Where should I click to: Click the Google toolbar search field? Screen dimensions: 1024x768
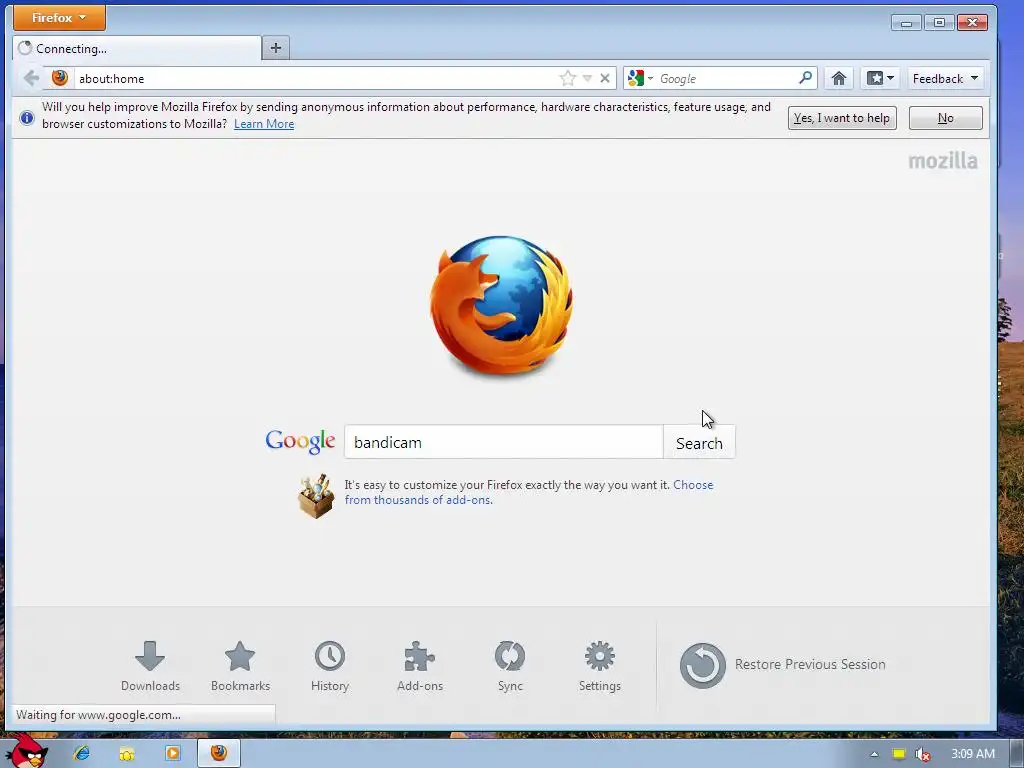point(726,78)
